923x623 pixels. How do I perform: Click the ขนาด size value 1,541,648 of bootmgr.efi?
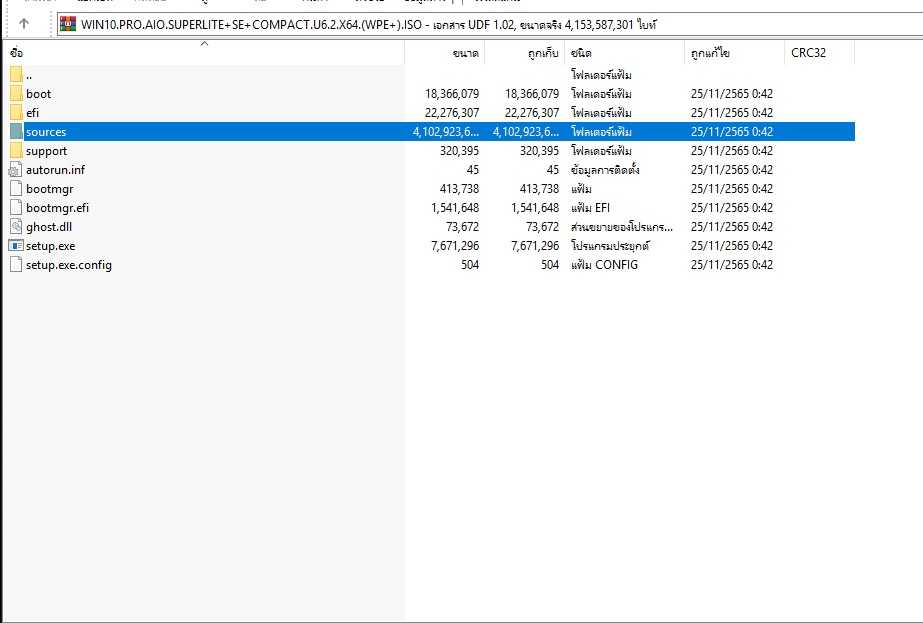point(455,207)
